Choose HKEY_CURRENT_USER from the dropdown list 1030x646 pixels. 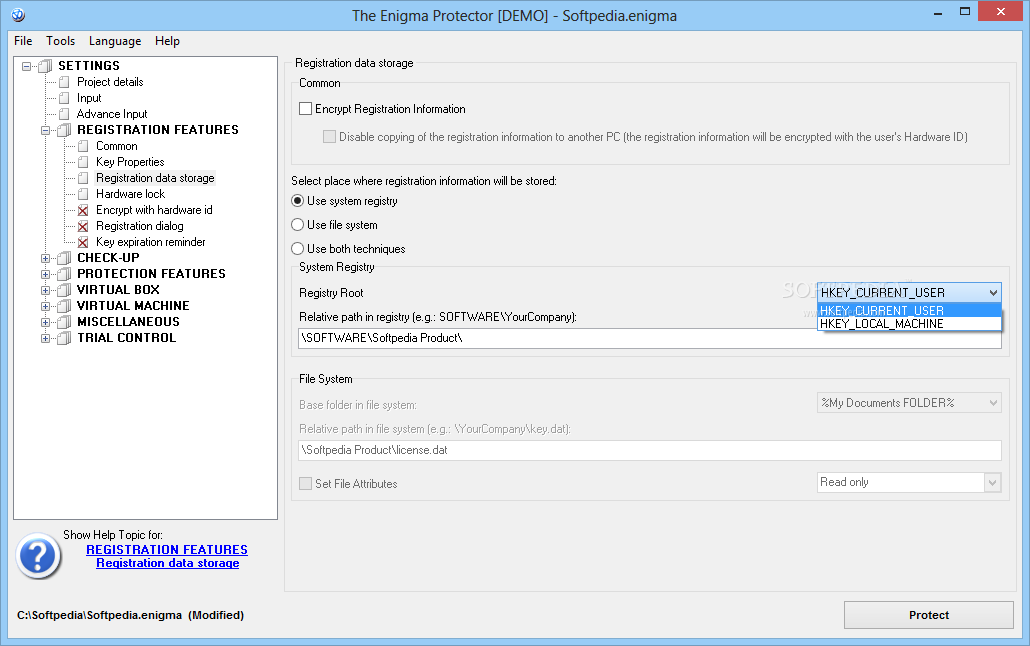[909, 310]
